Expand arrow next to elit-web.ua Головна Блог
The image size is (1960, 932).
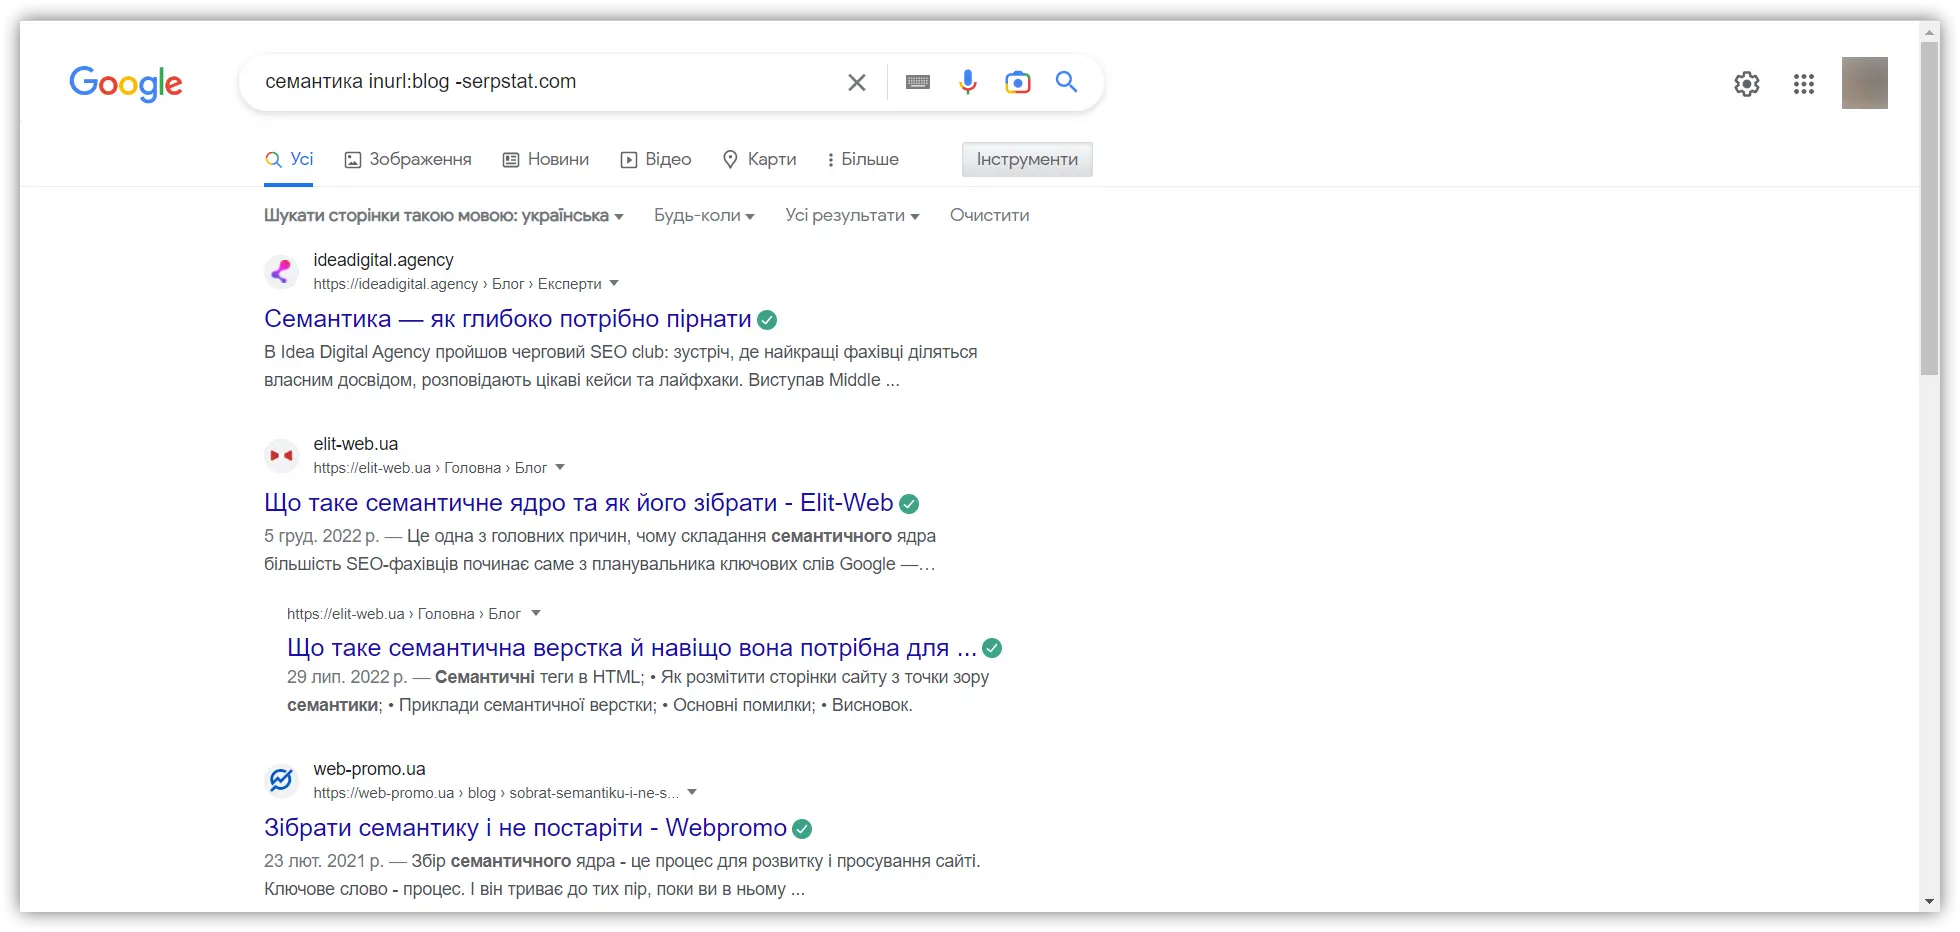pyautogui.click(x=560, y=468)
